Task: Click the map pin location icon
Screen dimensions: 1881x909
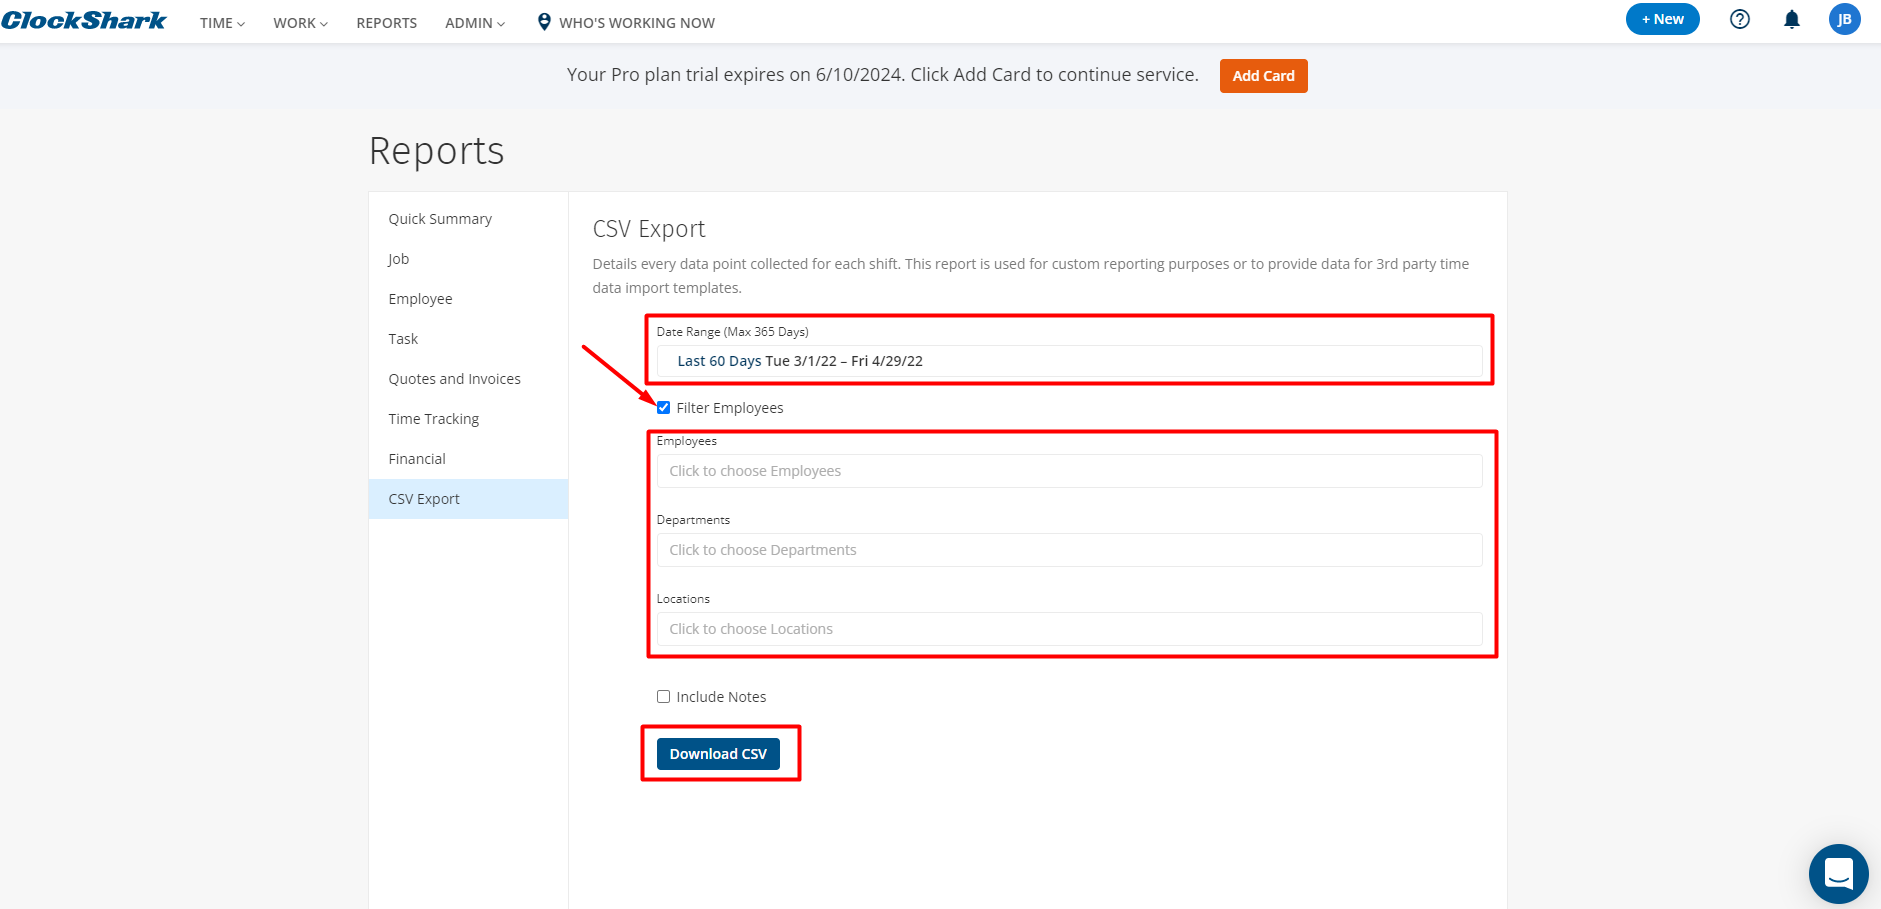Action: click(544, 22)
